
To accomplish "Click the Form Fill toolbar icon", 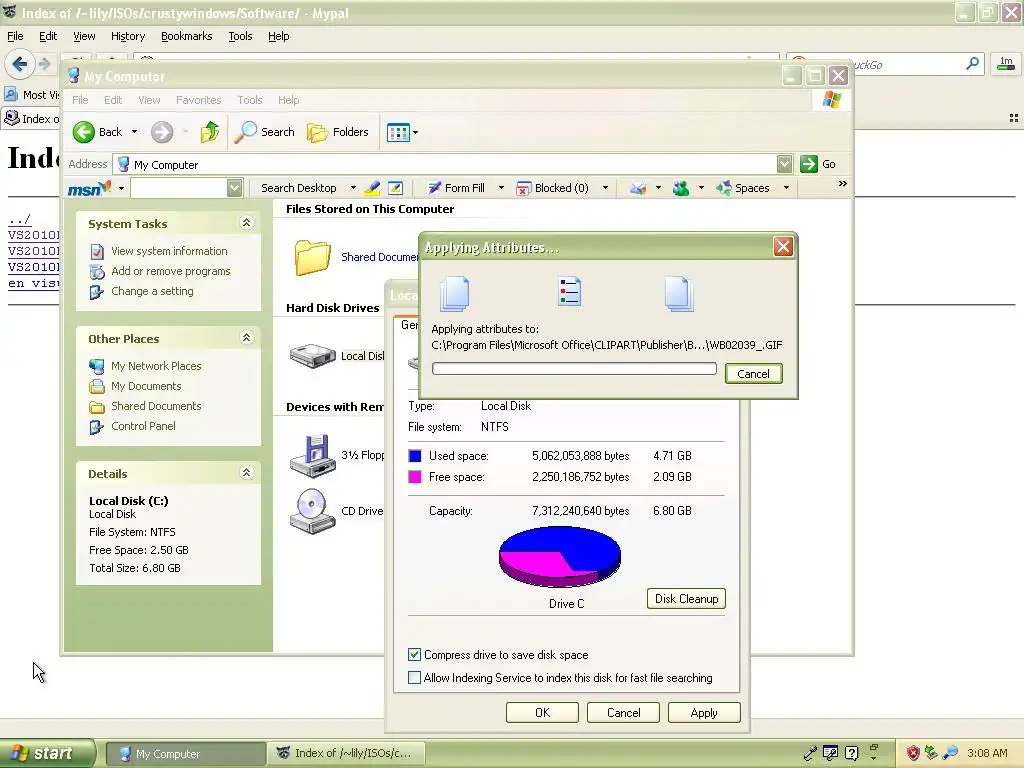I will click(434, 188).
